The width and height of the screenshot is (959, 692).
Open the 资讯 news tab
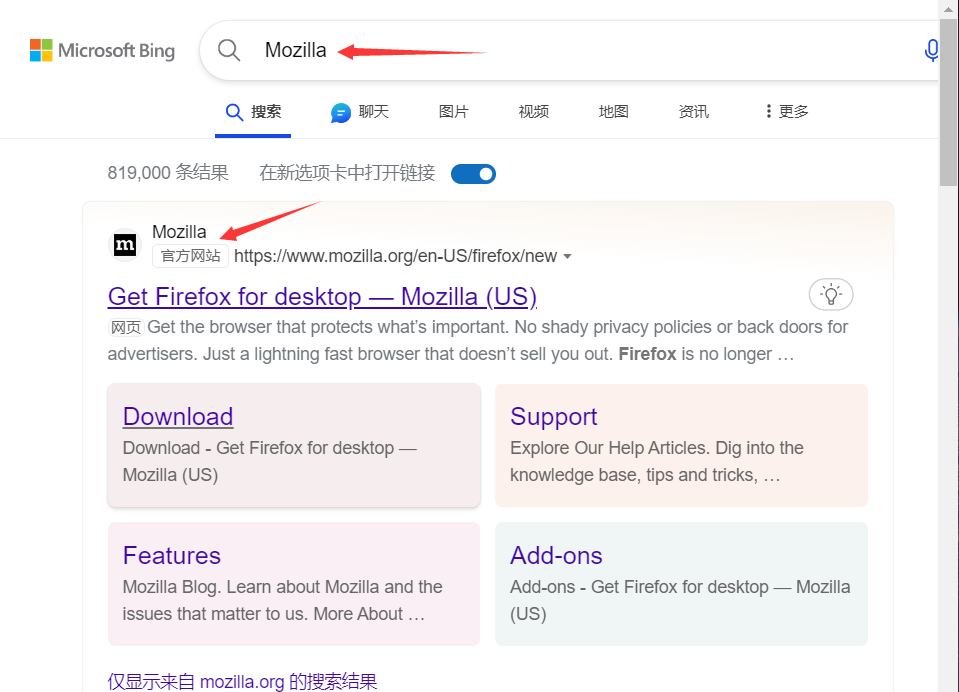[x=694, y=111]
